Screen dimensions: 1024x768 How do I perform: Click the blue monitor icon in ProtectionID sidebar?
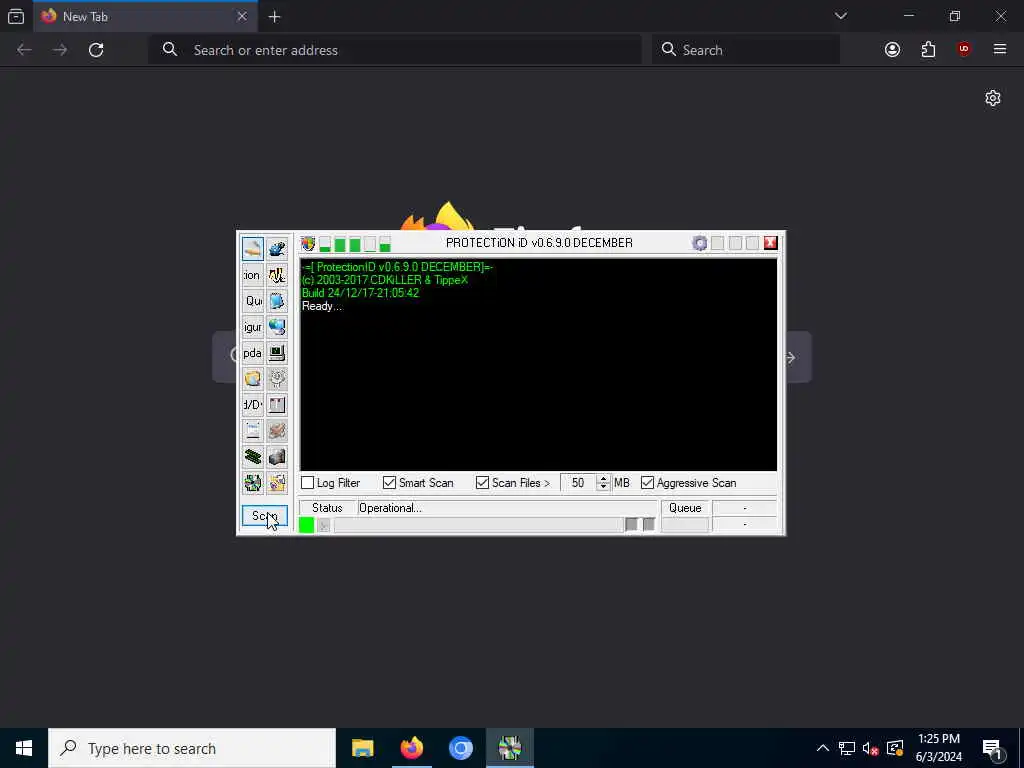click(277, 301)
